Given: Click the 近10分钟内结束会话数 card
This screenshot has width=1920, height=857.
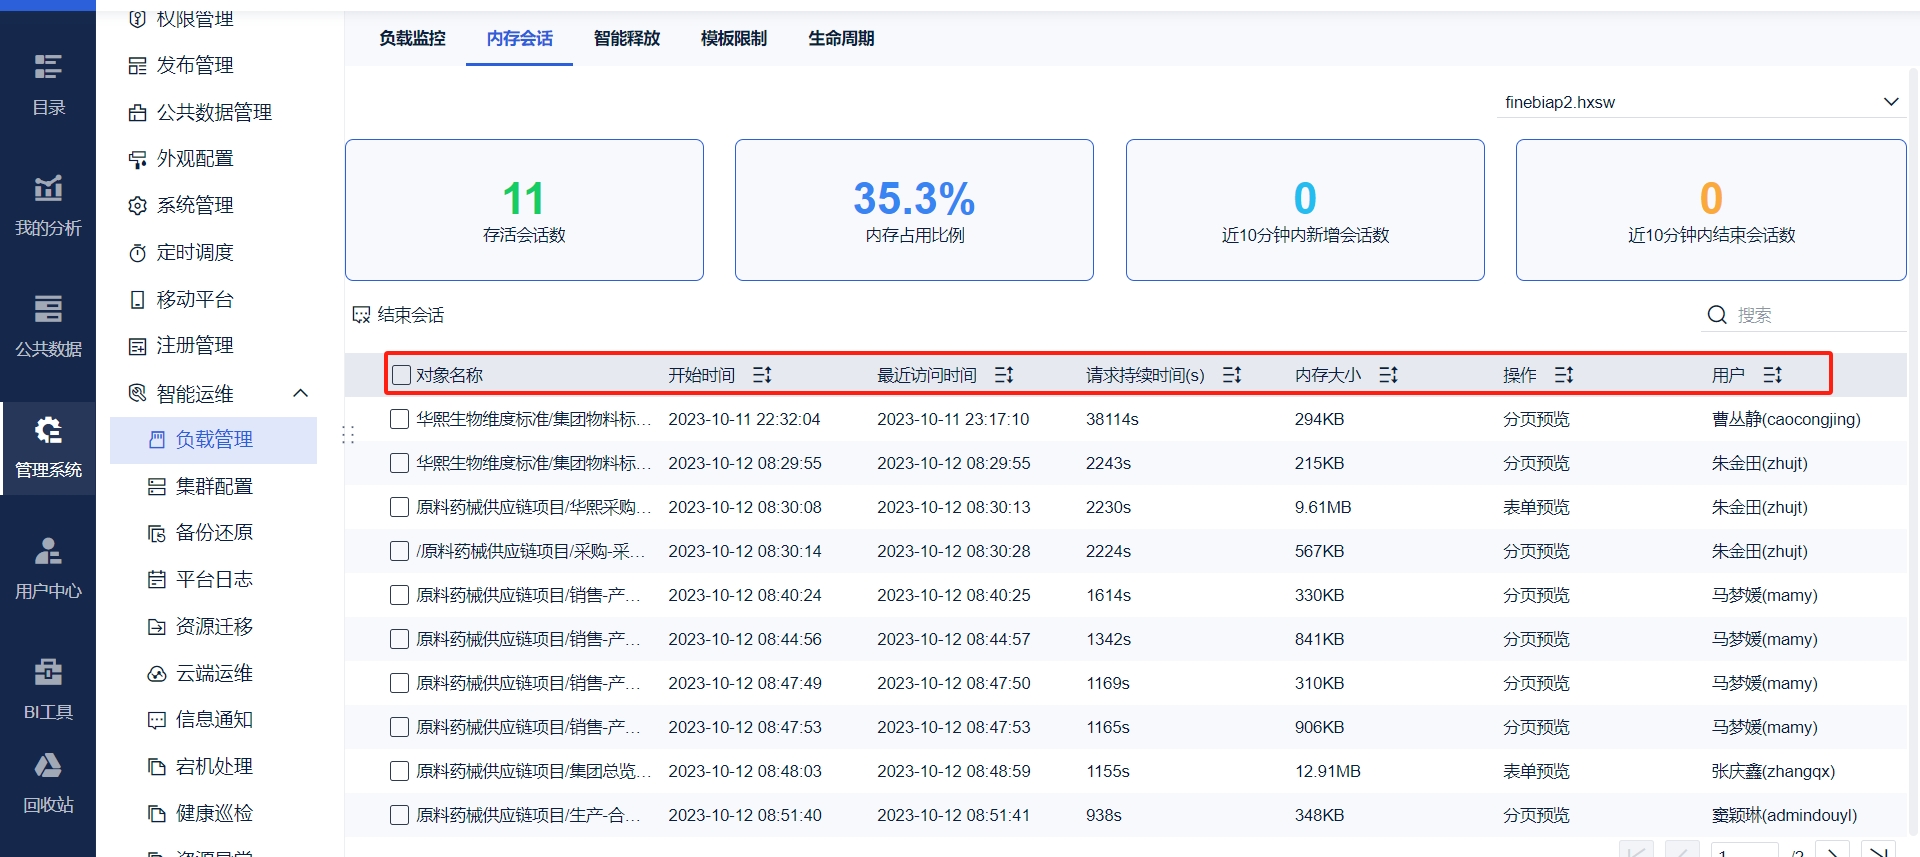Looking at the screenshot, I should 1711,210.
